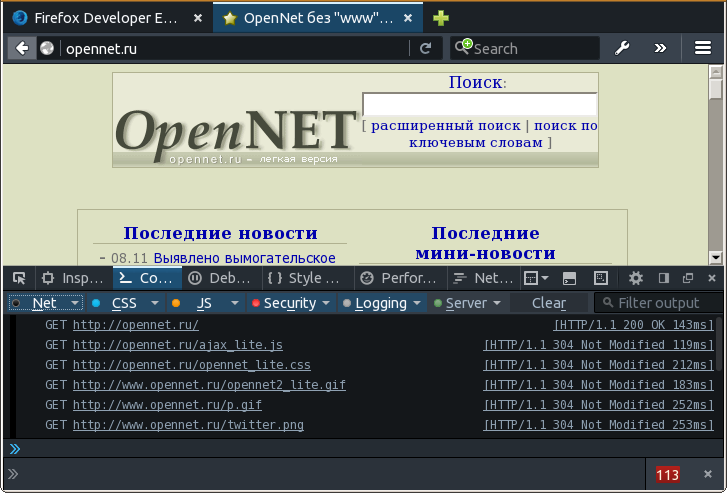
Task: Expand the Security filter dropdown arrow
Action: (326, 303)
